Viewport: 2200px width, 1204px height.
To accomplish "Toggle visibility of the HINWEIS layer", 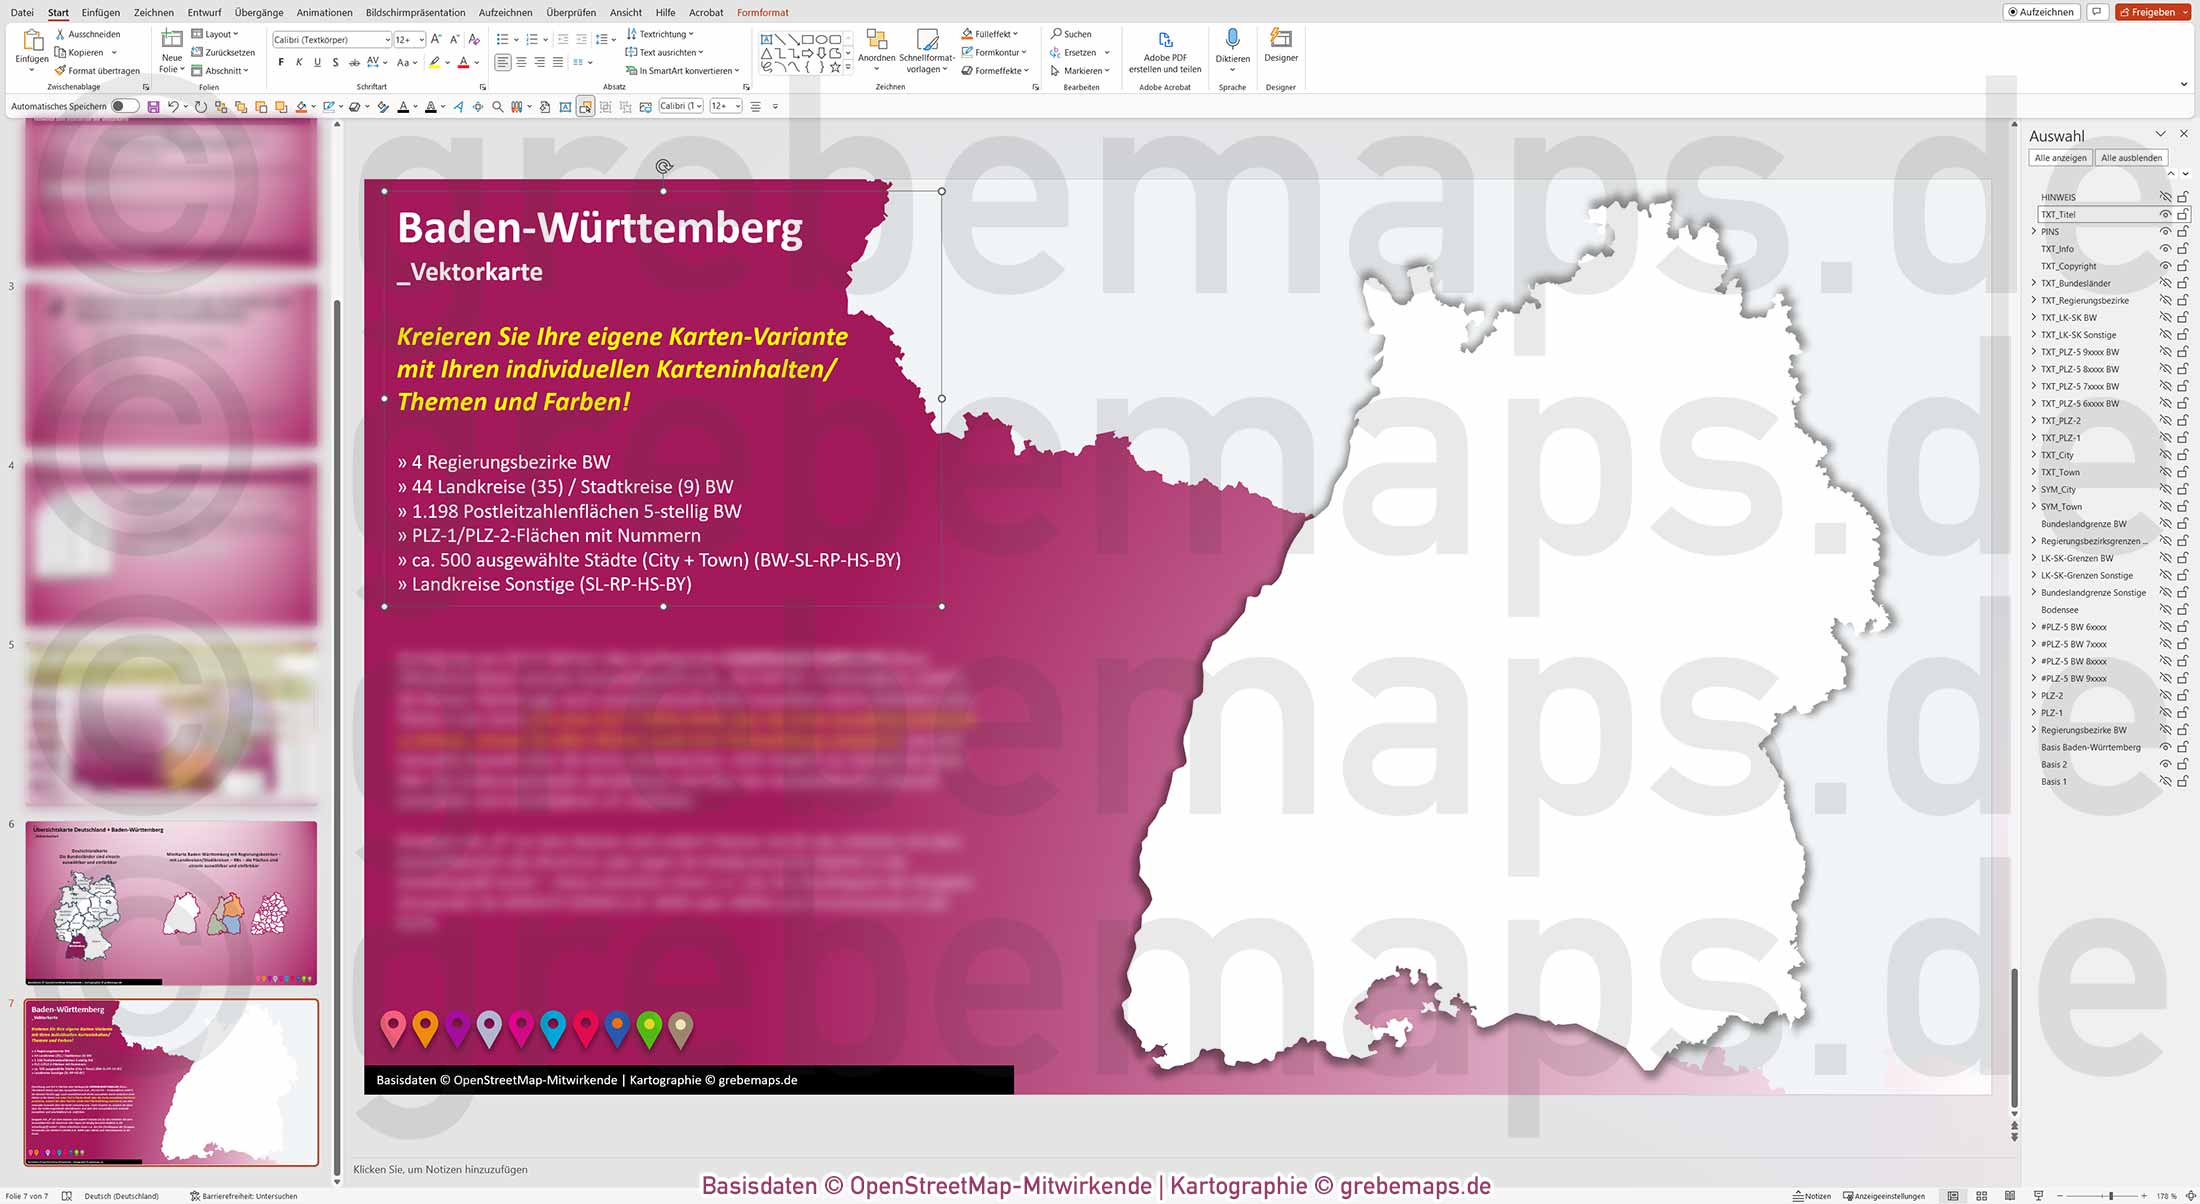I will (2165, 197).
